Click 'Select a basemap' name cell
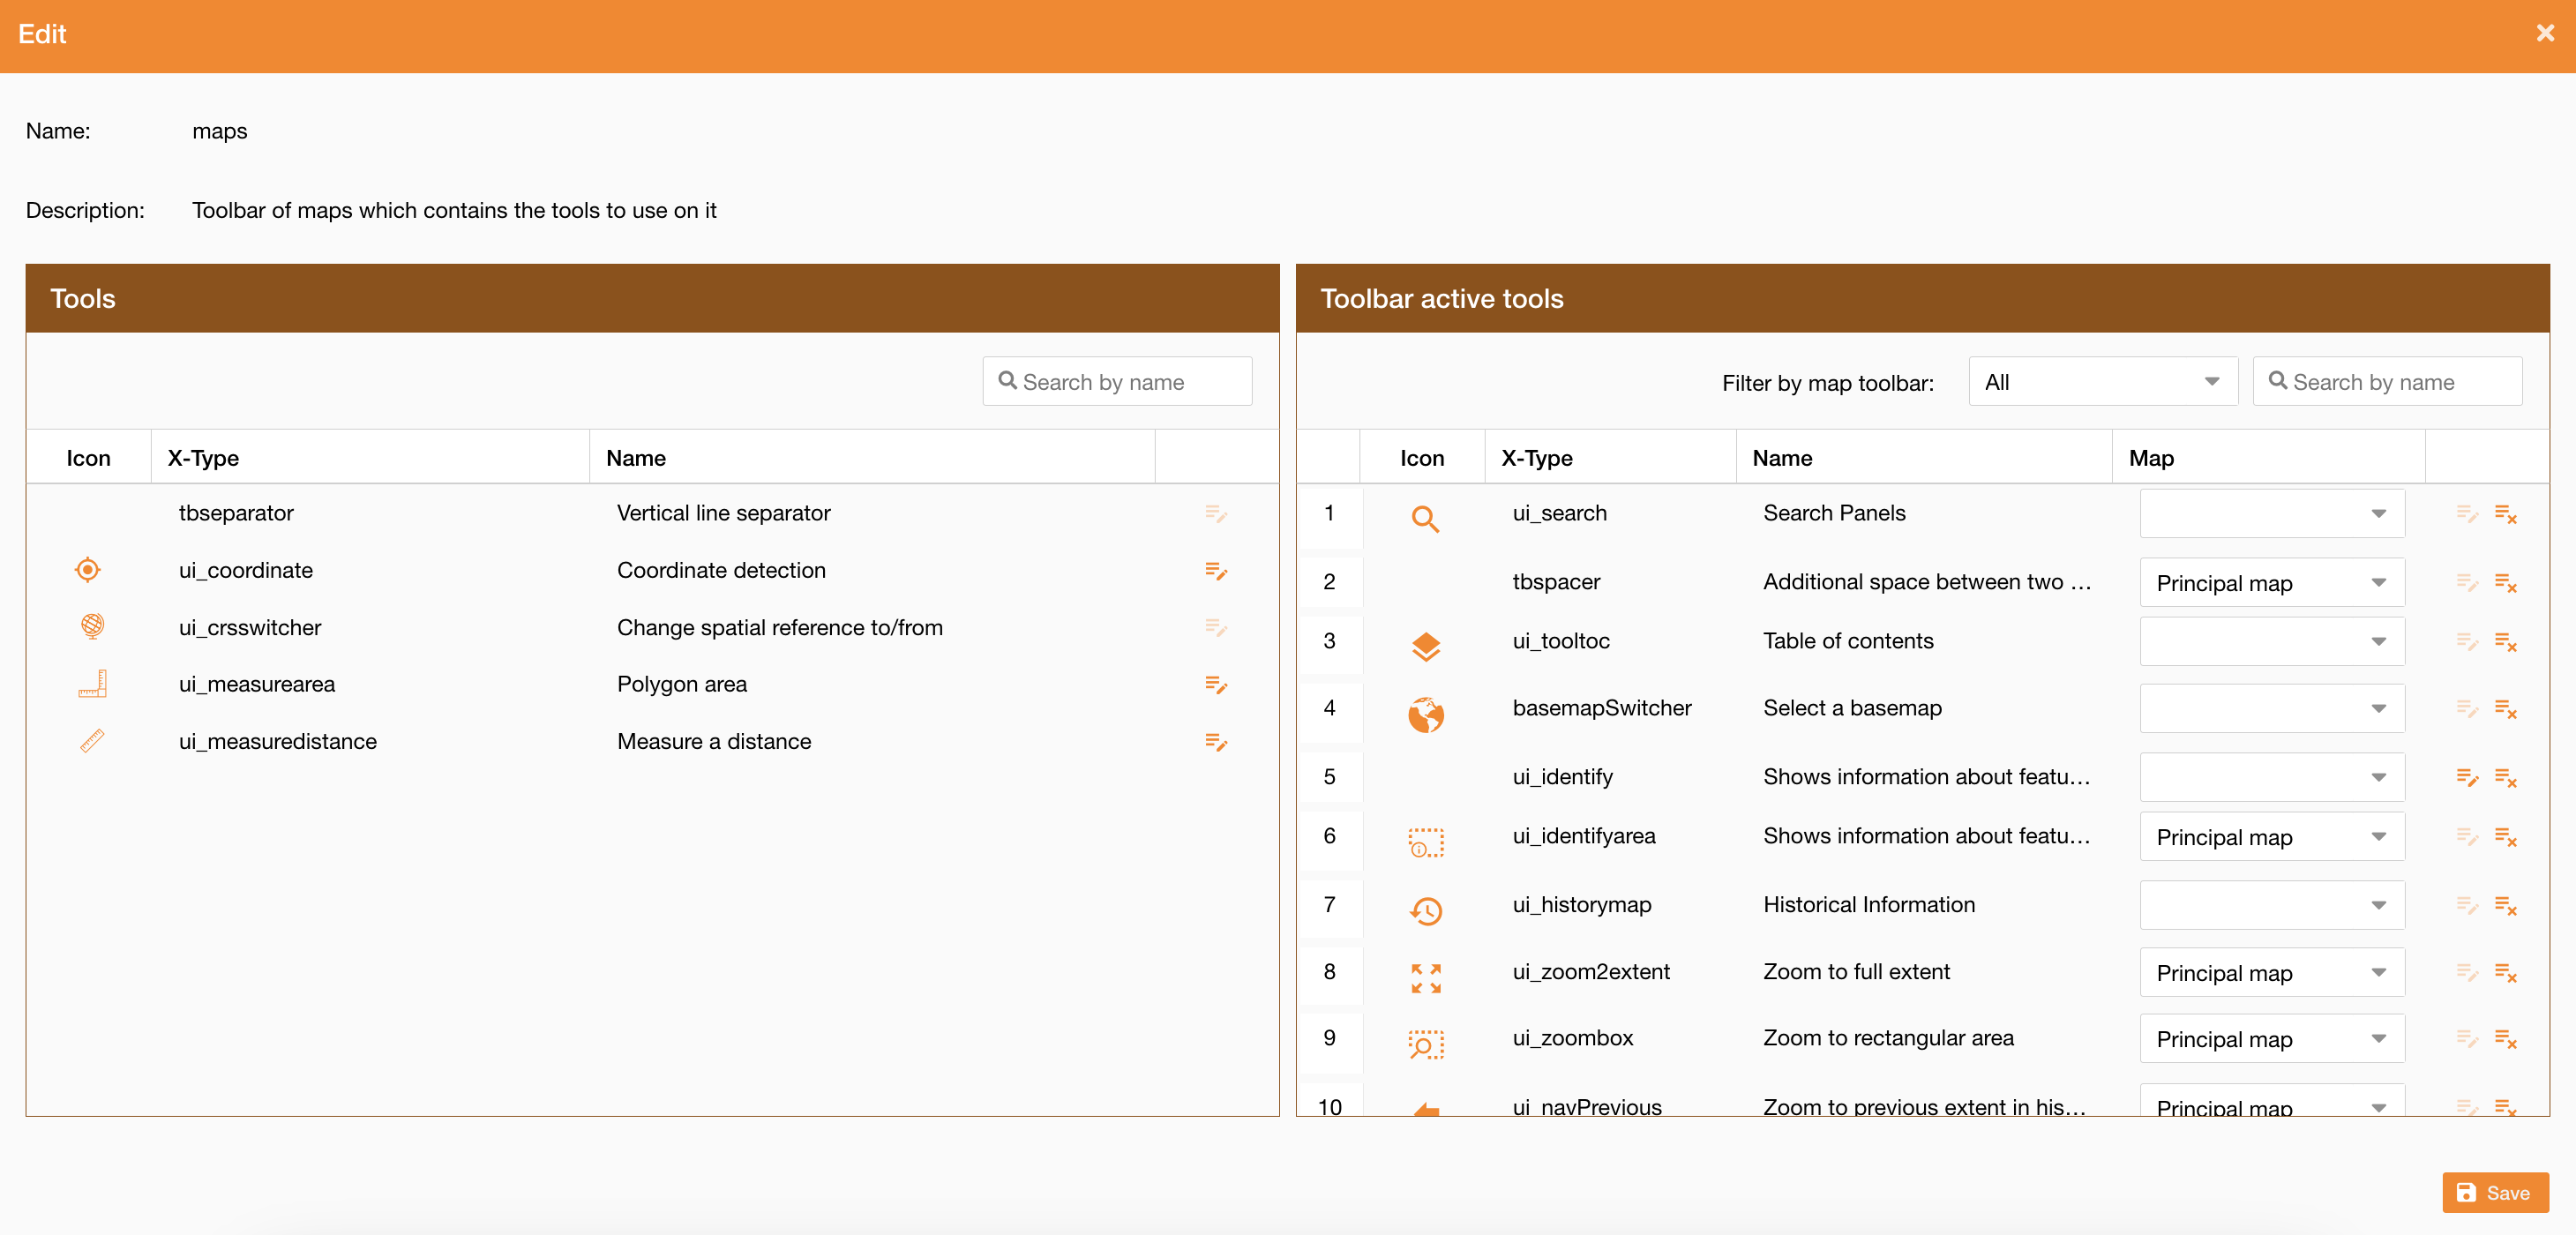 point(1852,708)
